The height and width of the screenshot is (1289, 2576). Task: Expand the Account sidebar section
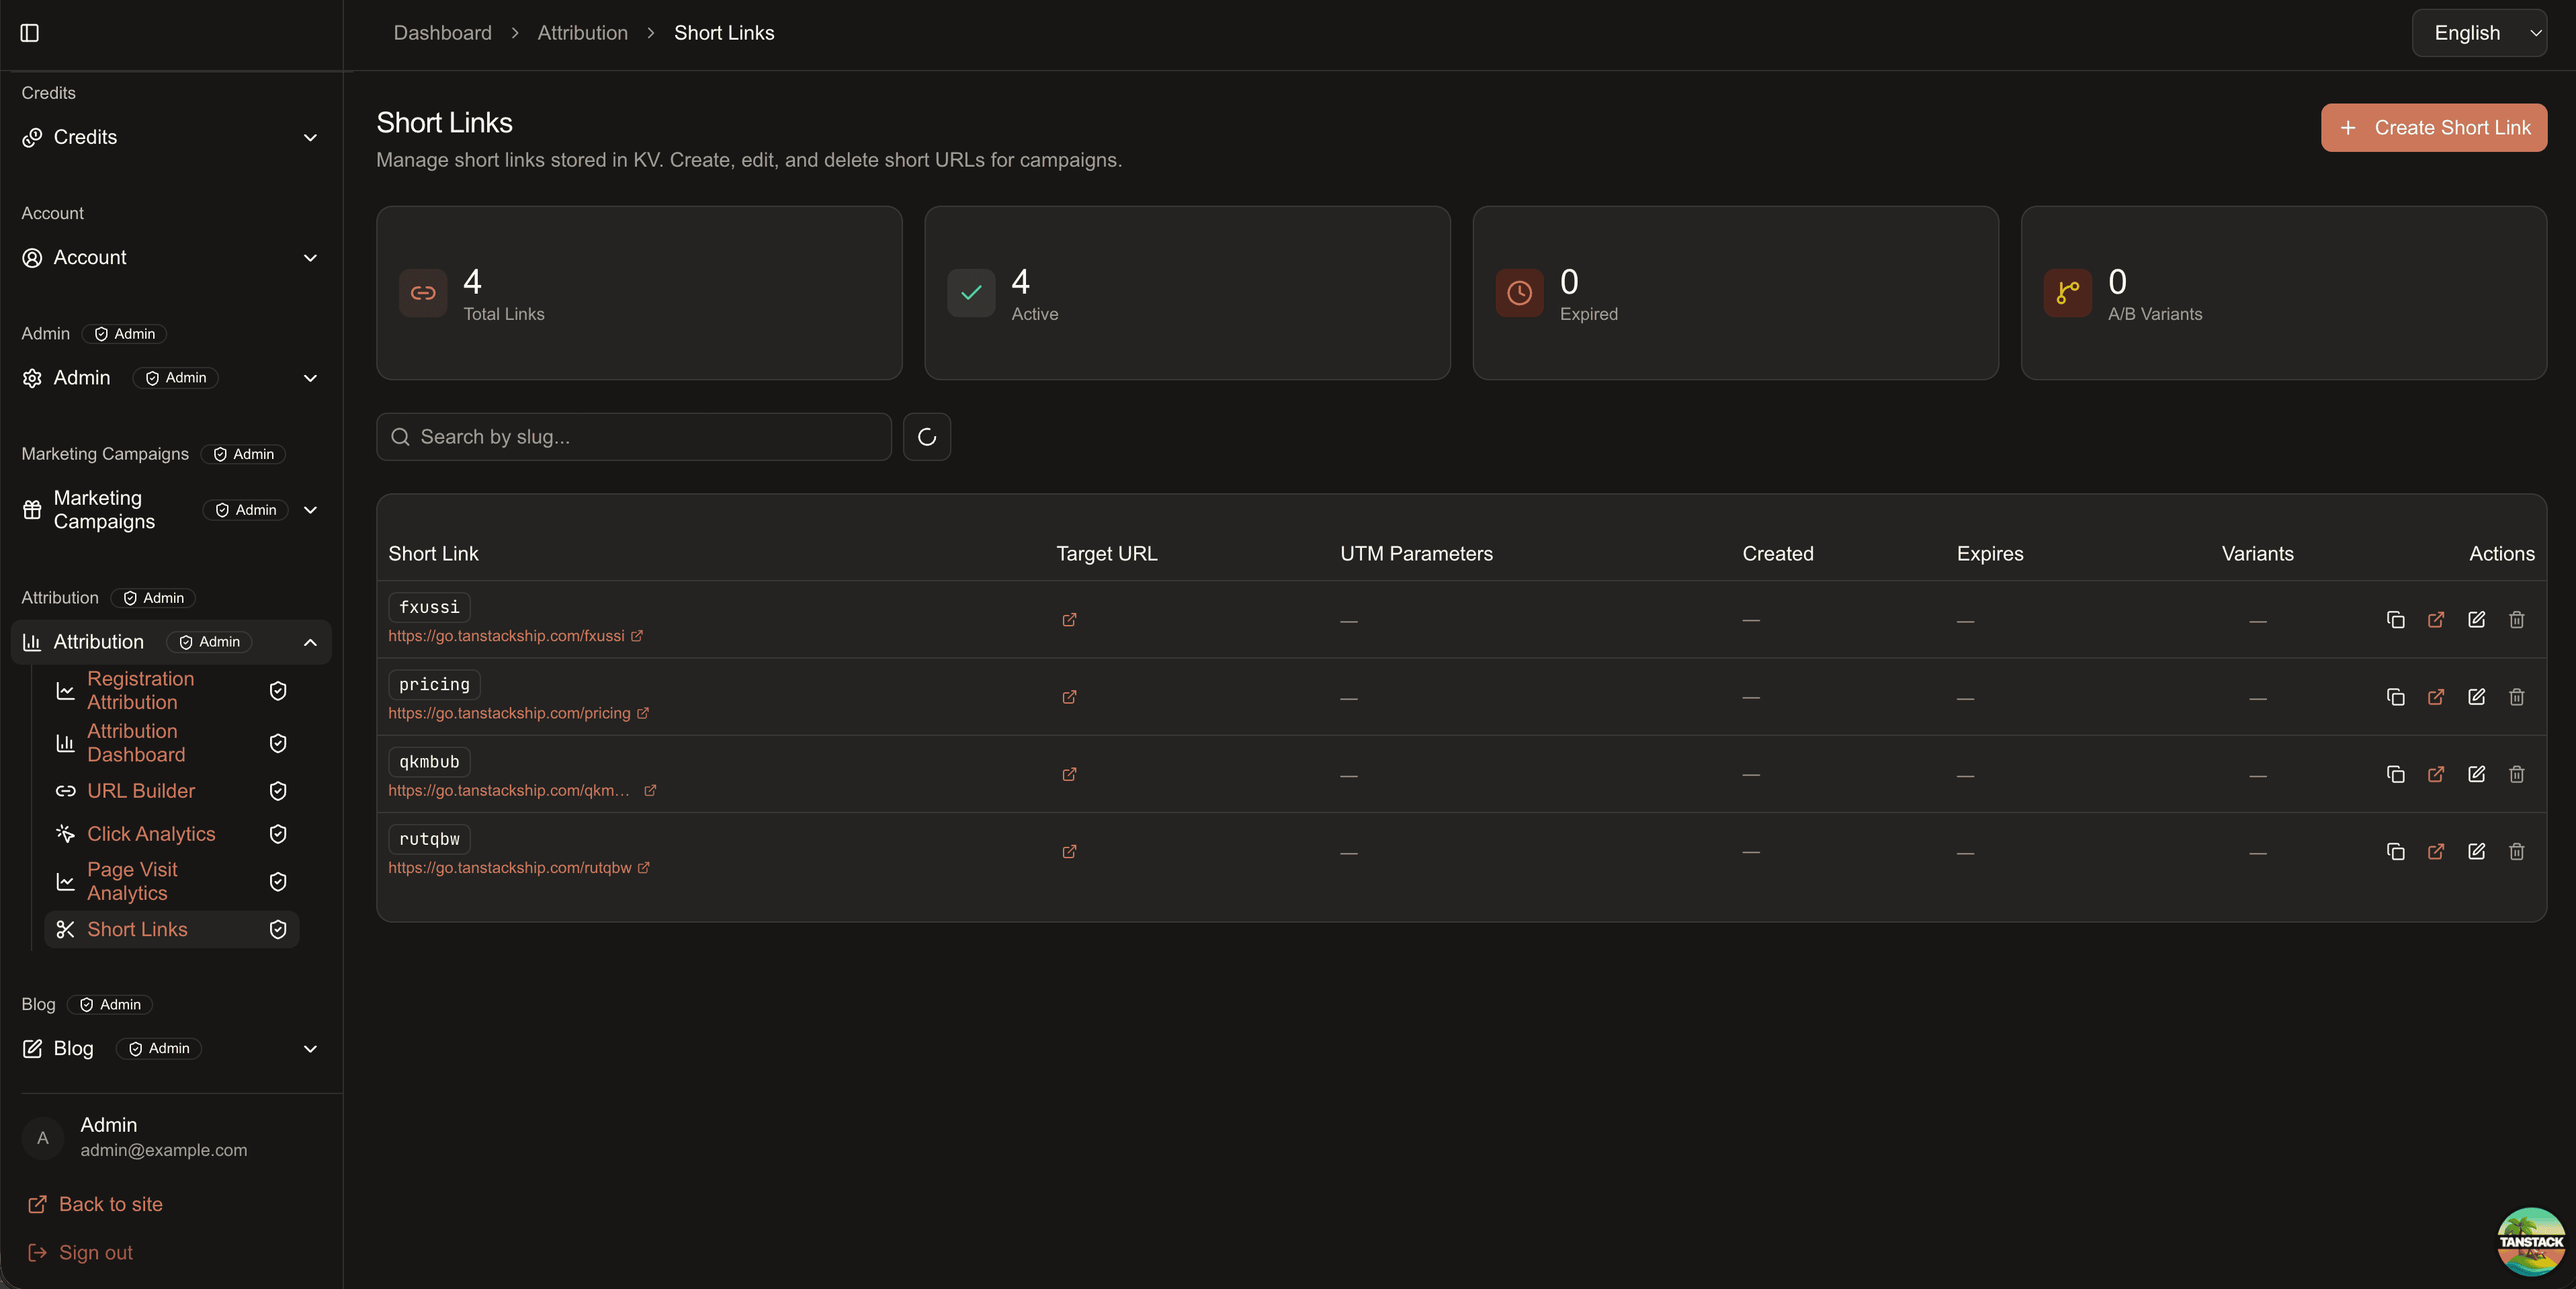point(171,258)
